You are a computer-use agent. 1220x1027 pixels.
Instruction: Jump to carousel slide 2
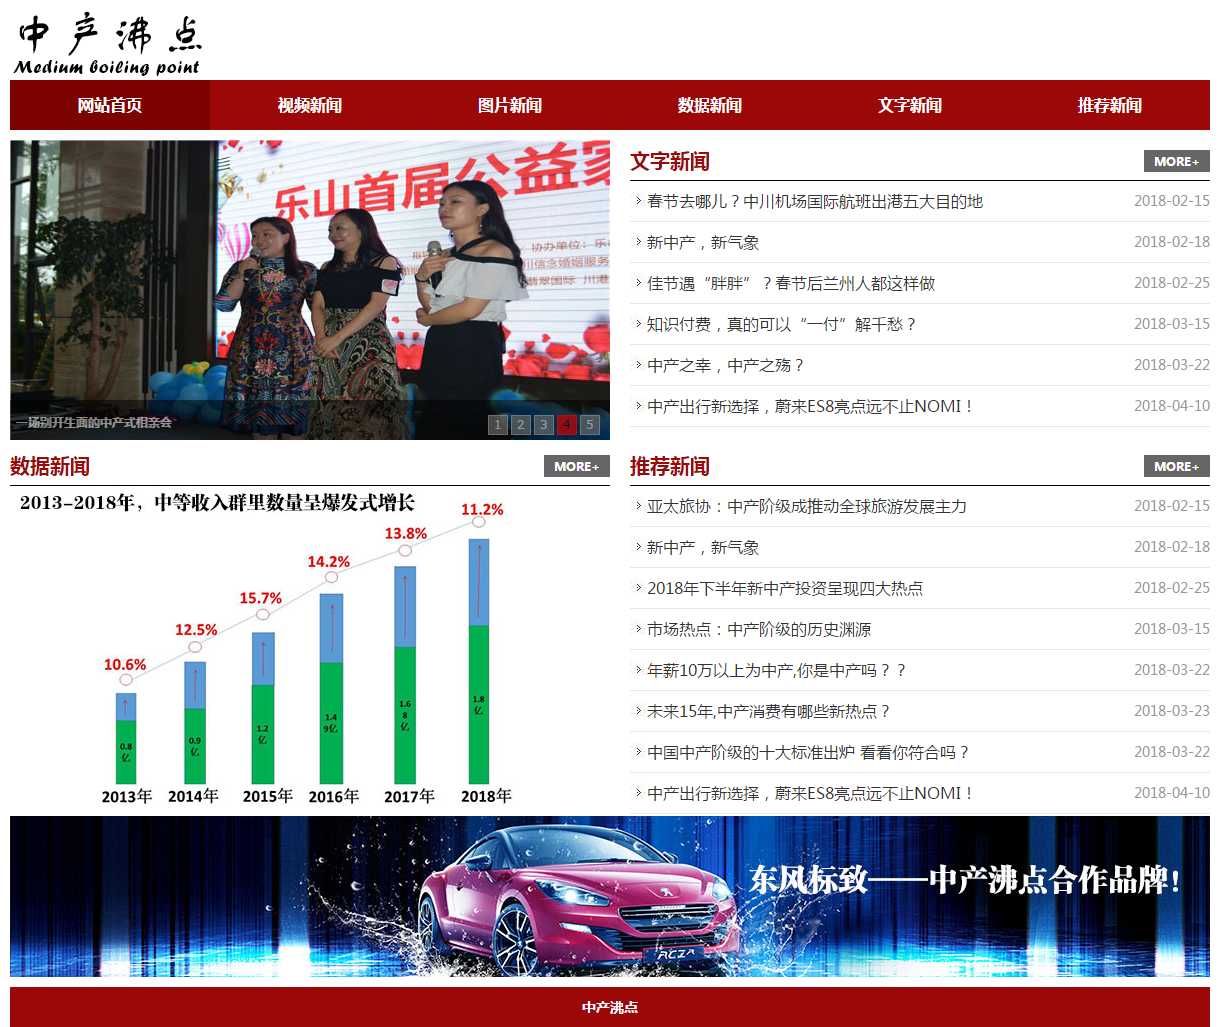(521, 424)
